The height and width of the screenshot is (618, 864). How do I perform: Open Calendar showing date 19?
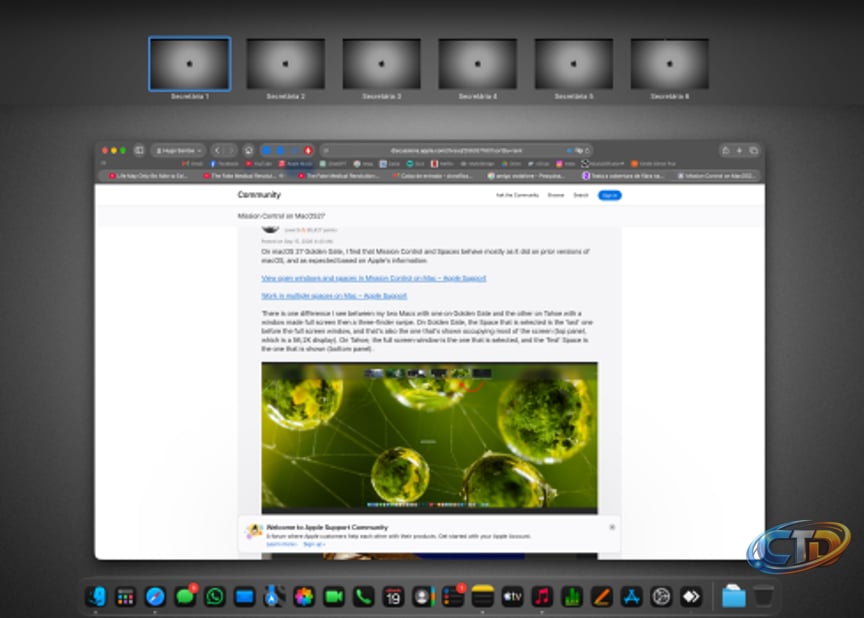(393, 597)
